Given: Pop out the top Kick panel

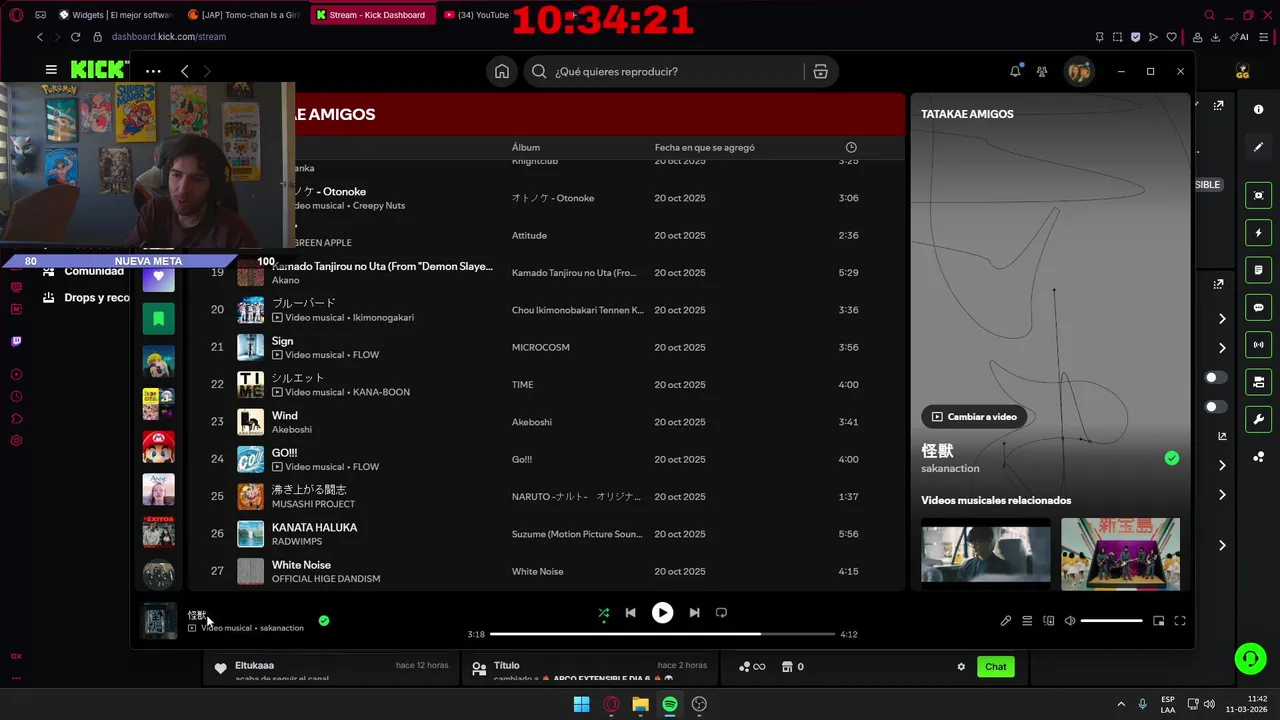Looking at the screenshot, I should (1219, 106).
